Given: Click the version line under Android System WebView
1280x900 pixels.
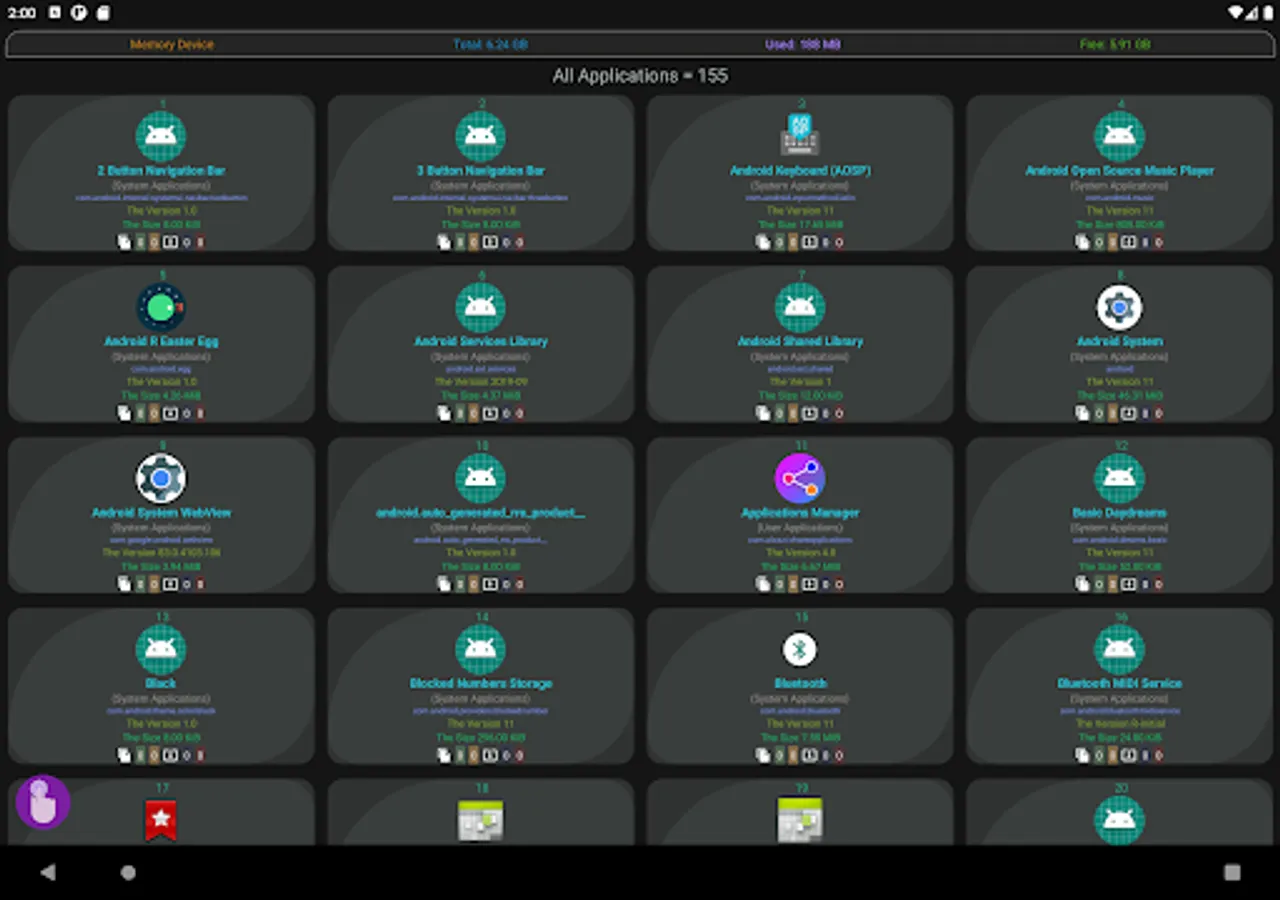Looking at the screenshot, I should [x=161, y=553].
